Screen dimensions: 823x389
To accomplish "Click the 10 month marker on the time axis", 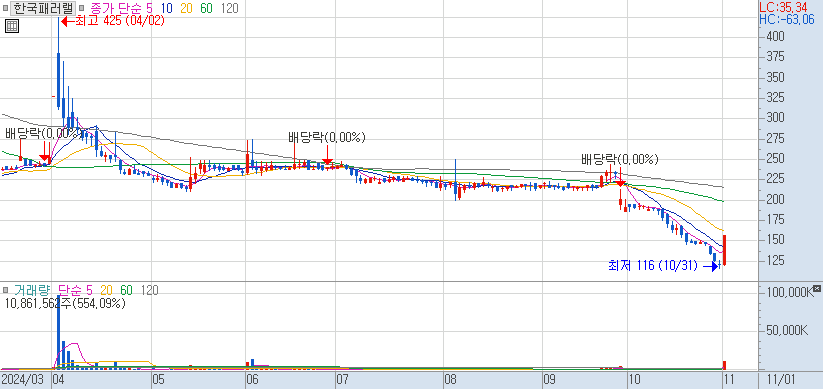I will [x=634, y=379].
